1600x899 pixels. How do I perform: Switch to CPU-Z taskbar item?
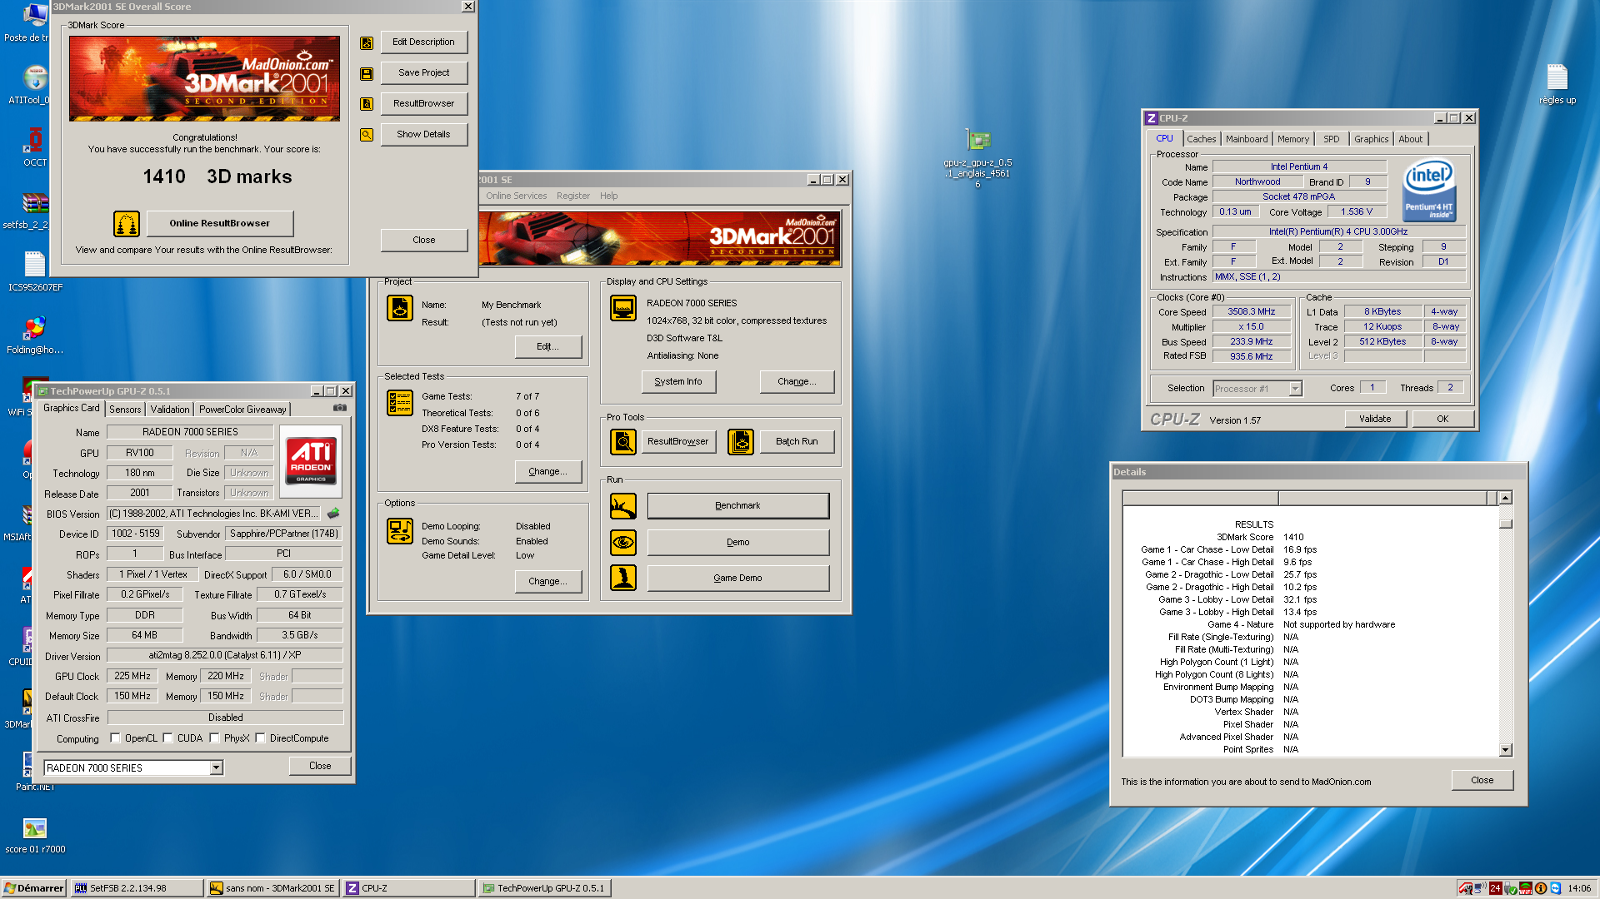409,888
